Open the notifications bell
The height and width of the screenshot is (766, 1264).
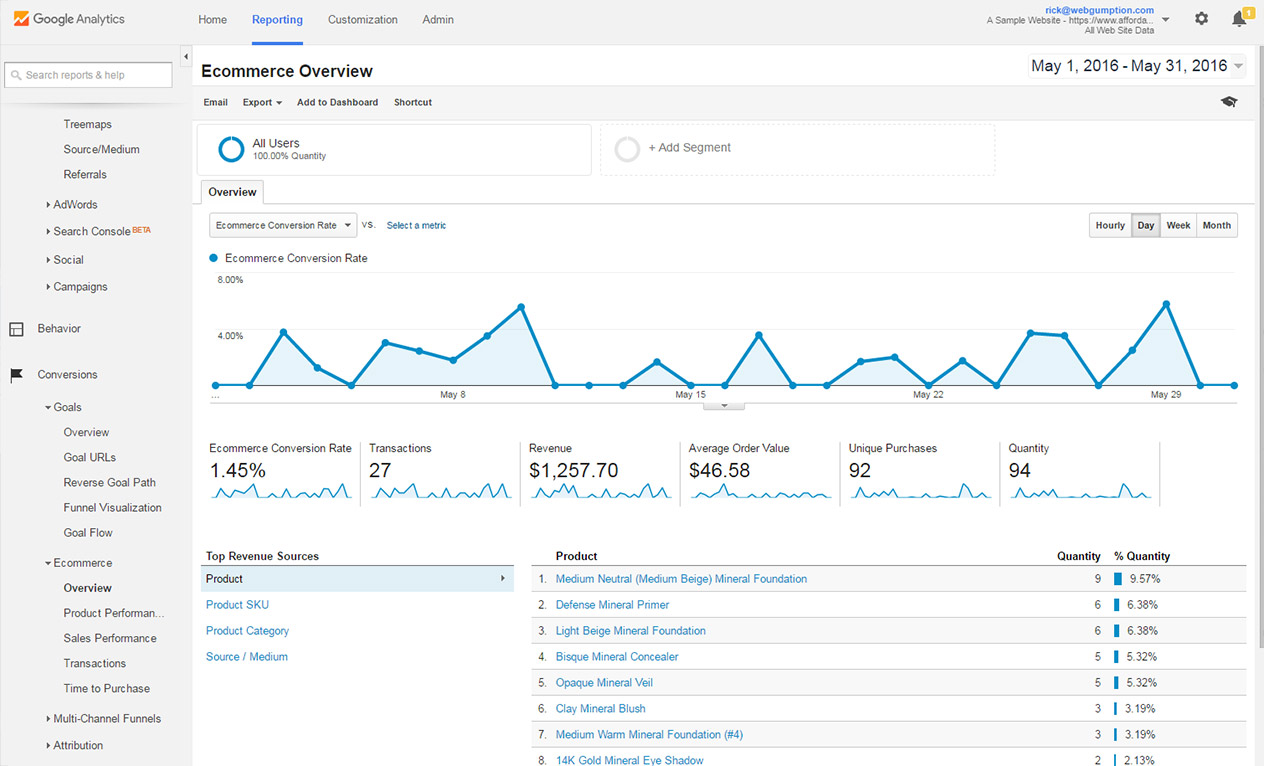click(x=1240, y=18)
